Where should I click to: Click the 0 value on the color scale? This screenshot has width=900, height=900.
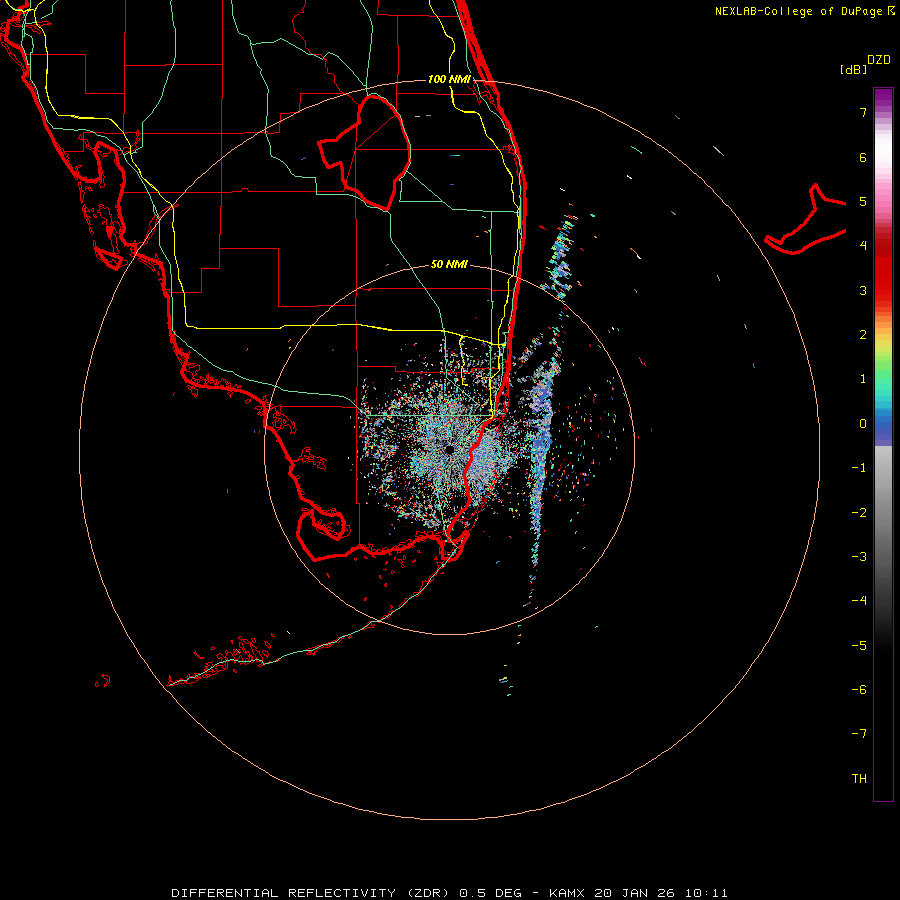pyautogui.click(x=863, y=424)
